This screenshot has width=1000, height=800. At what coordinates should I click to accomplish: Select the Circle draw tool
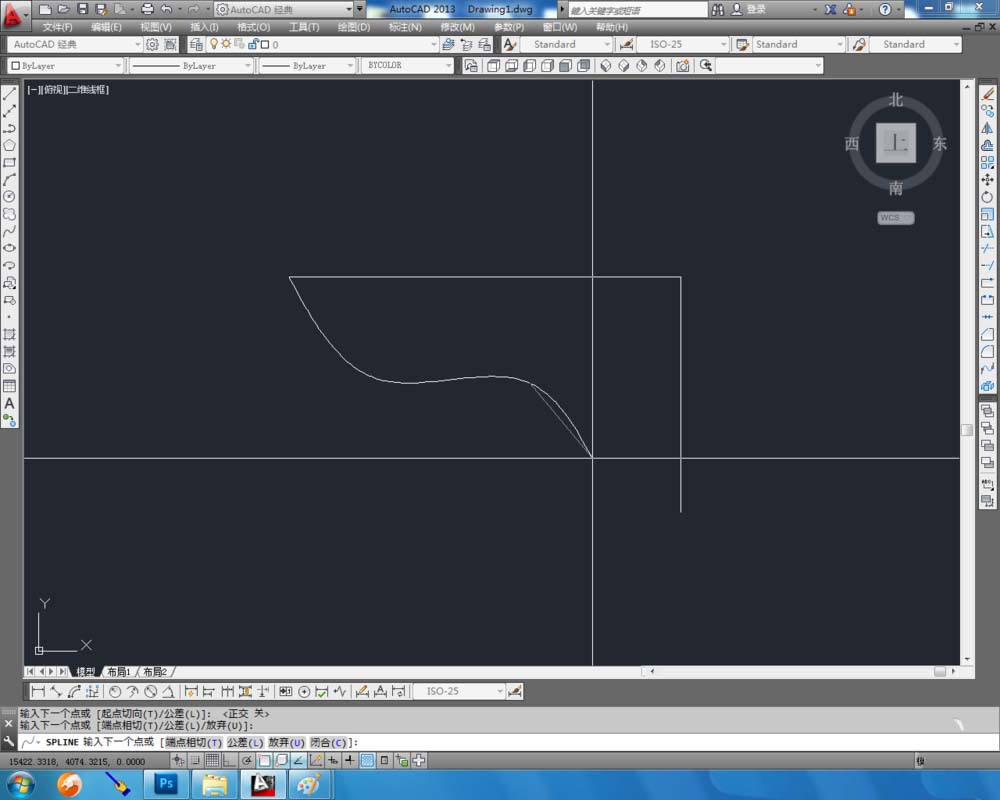pos(10,197)
